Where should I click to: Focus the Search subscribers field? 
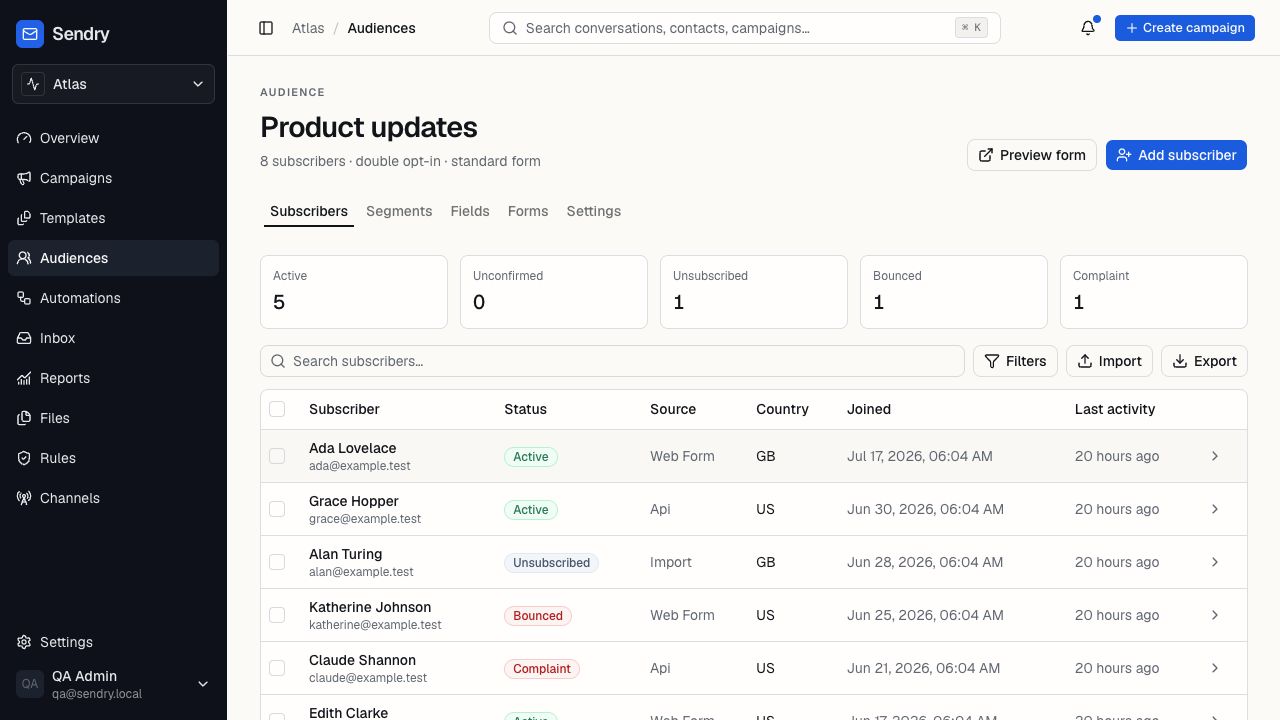pyautogui.click(x=612, y=361)
